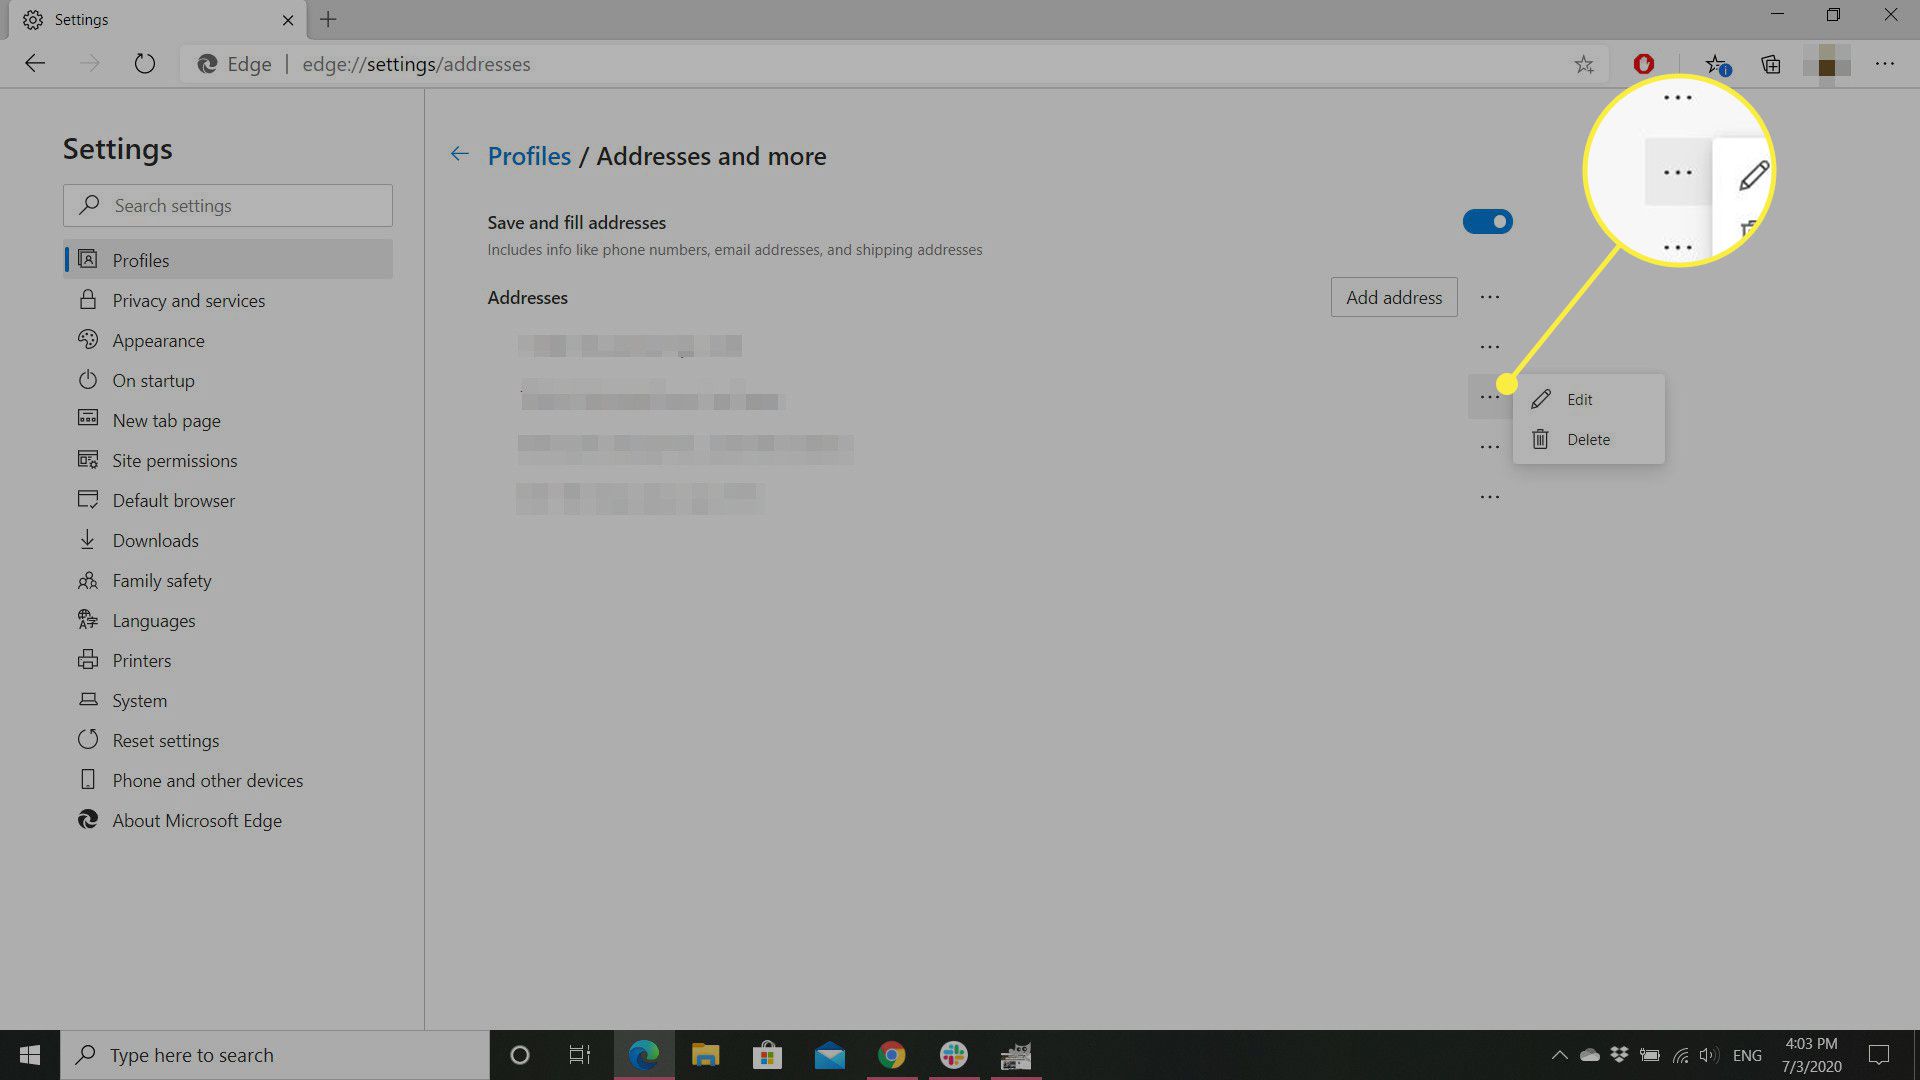The height and width of the screenshot is (1080, 1920).
Task: Open Microsoft Edge icon in taskbar
Action: [x=644, y=1055]
